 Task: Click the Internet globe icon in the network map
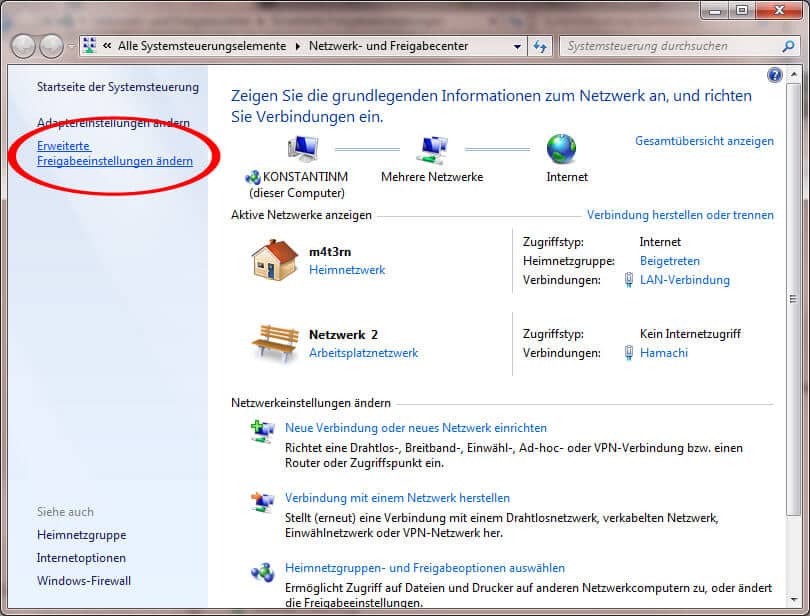[x=562, y=148]
